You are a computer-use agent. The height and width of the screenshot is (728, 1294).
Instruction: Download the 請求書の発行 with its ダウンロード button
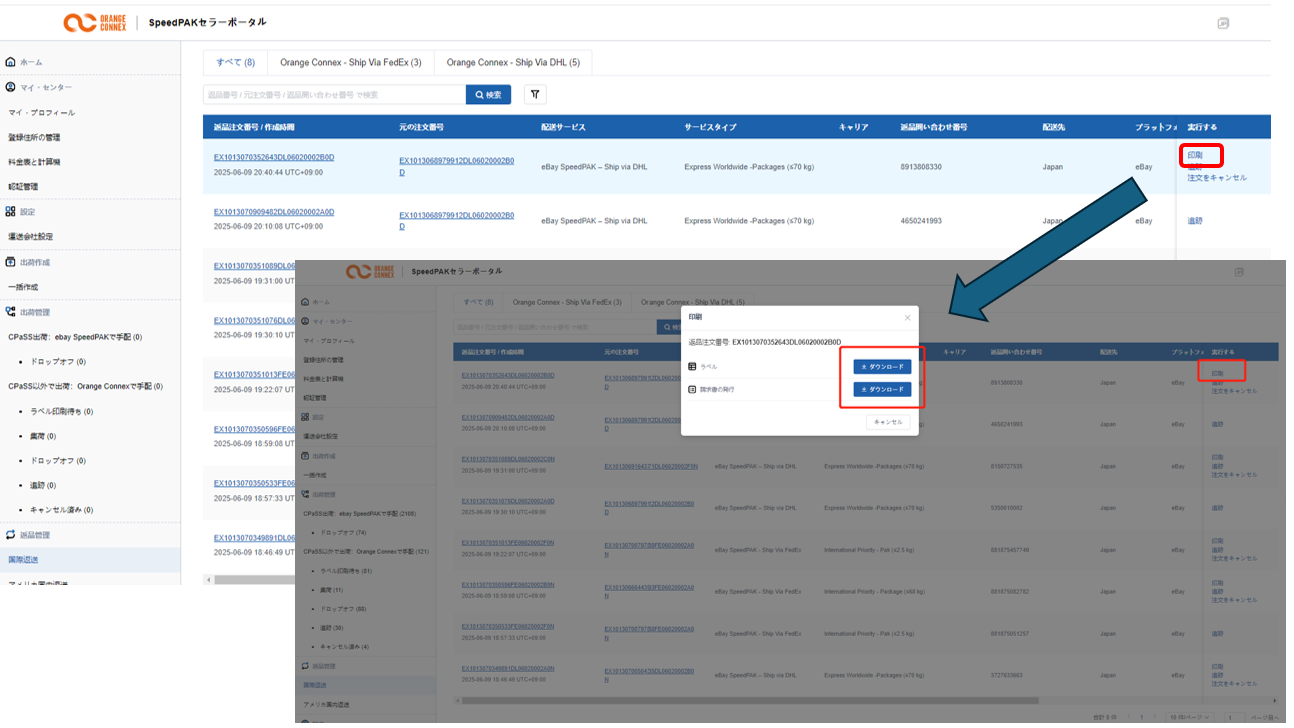(x=882, y=389)
